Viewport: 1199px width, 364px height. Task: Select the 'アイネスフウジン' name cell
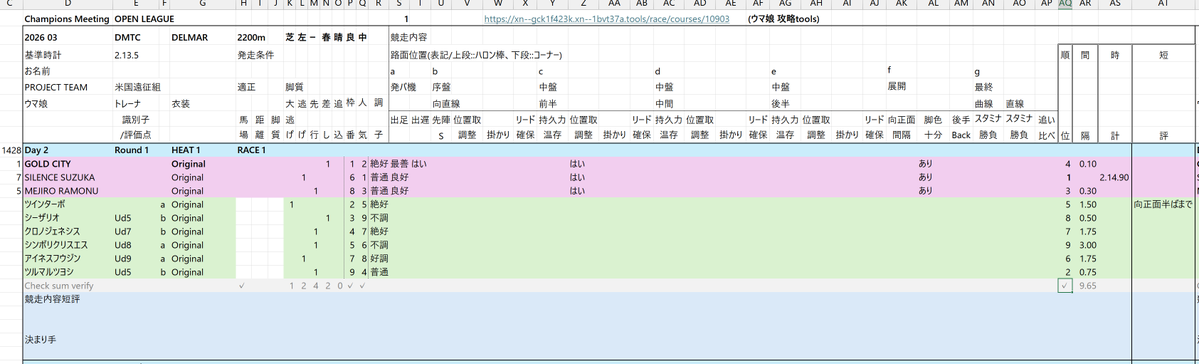click(52, 258)
